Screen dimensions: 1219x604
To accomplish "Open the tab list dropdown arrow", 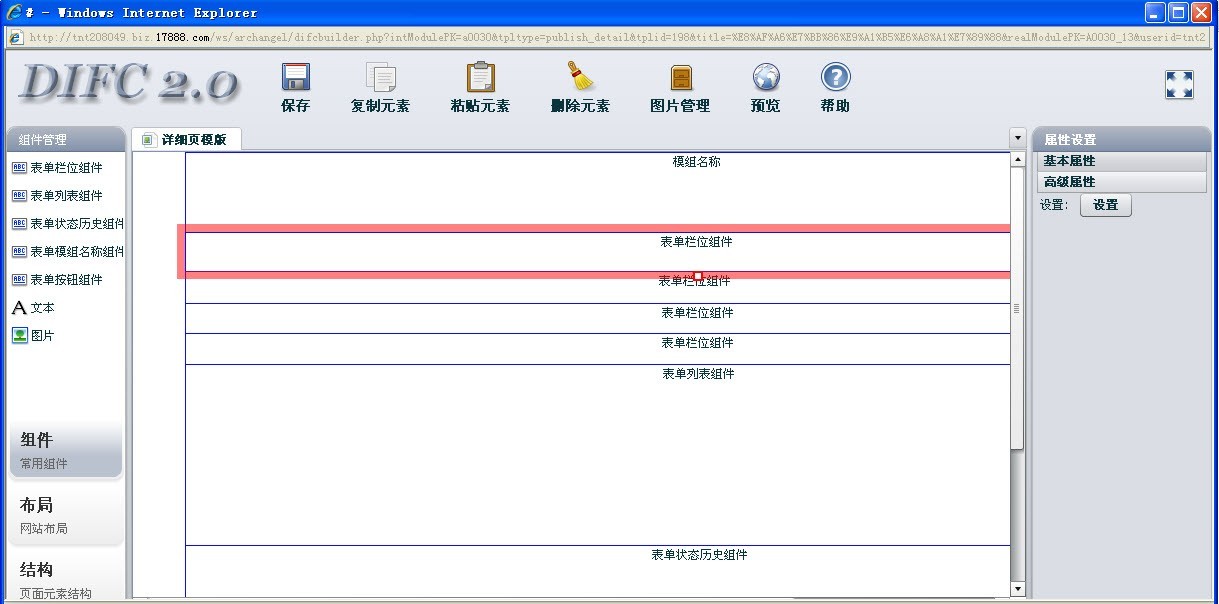I will pos(1018,138).
